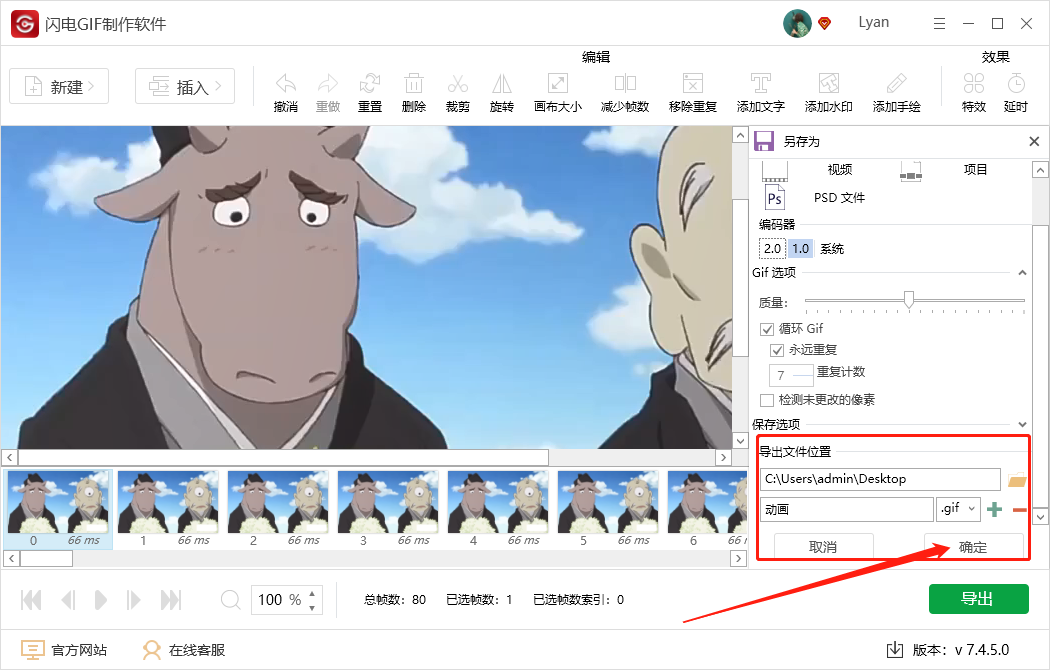
Task: Click the 画布大小 canvas size tool
Action: [x=557, y=91]
